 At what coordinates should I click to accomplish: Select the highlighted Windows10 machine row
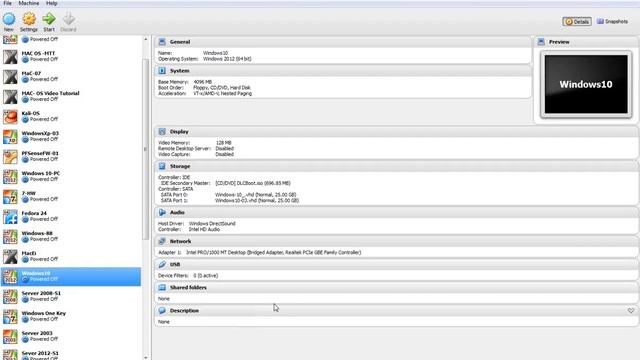(x=71, y=276)
